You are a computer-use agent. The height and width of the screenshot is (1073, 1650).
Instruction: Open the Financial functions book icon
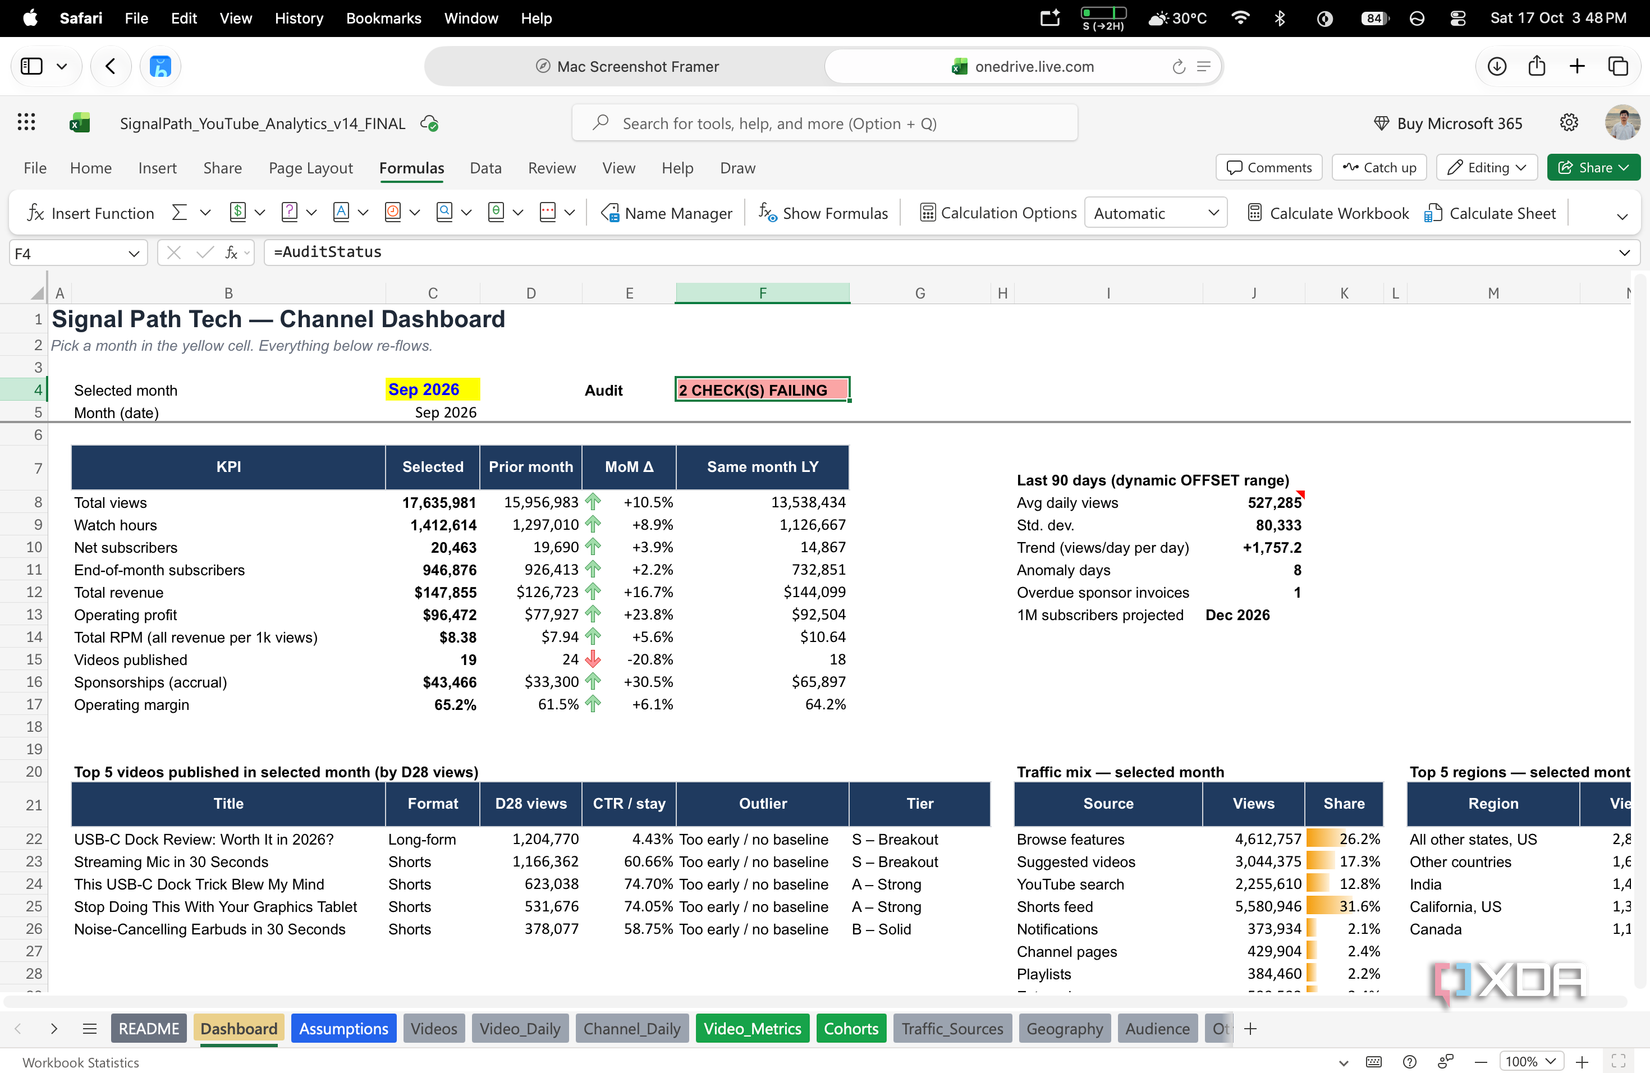click(238, 212)
